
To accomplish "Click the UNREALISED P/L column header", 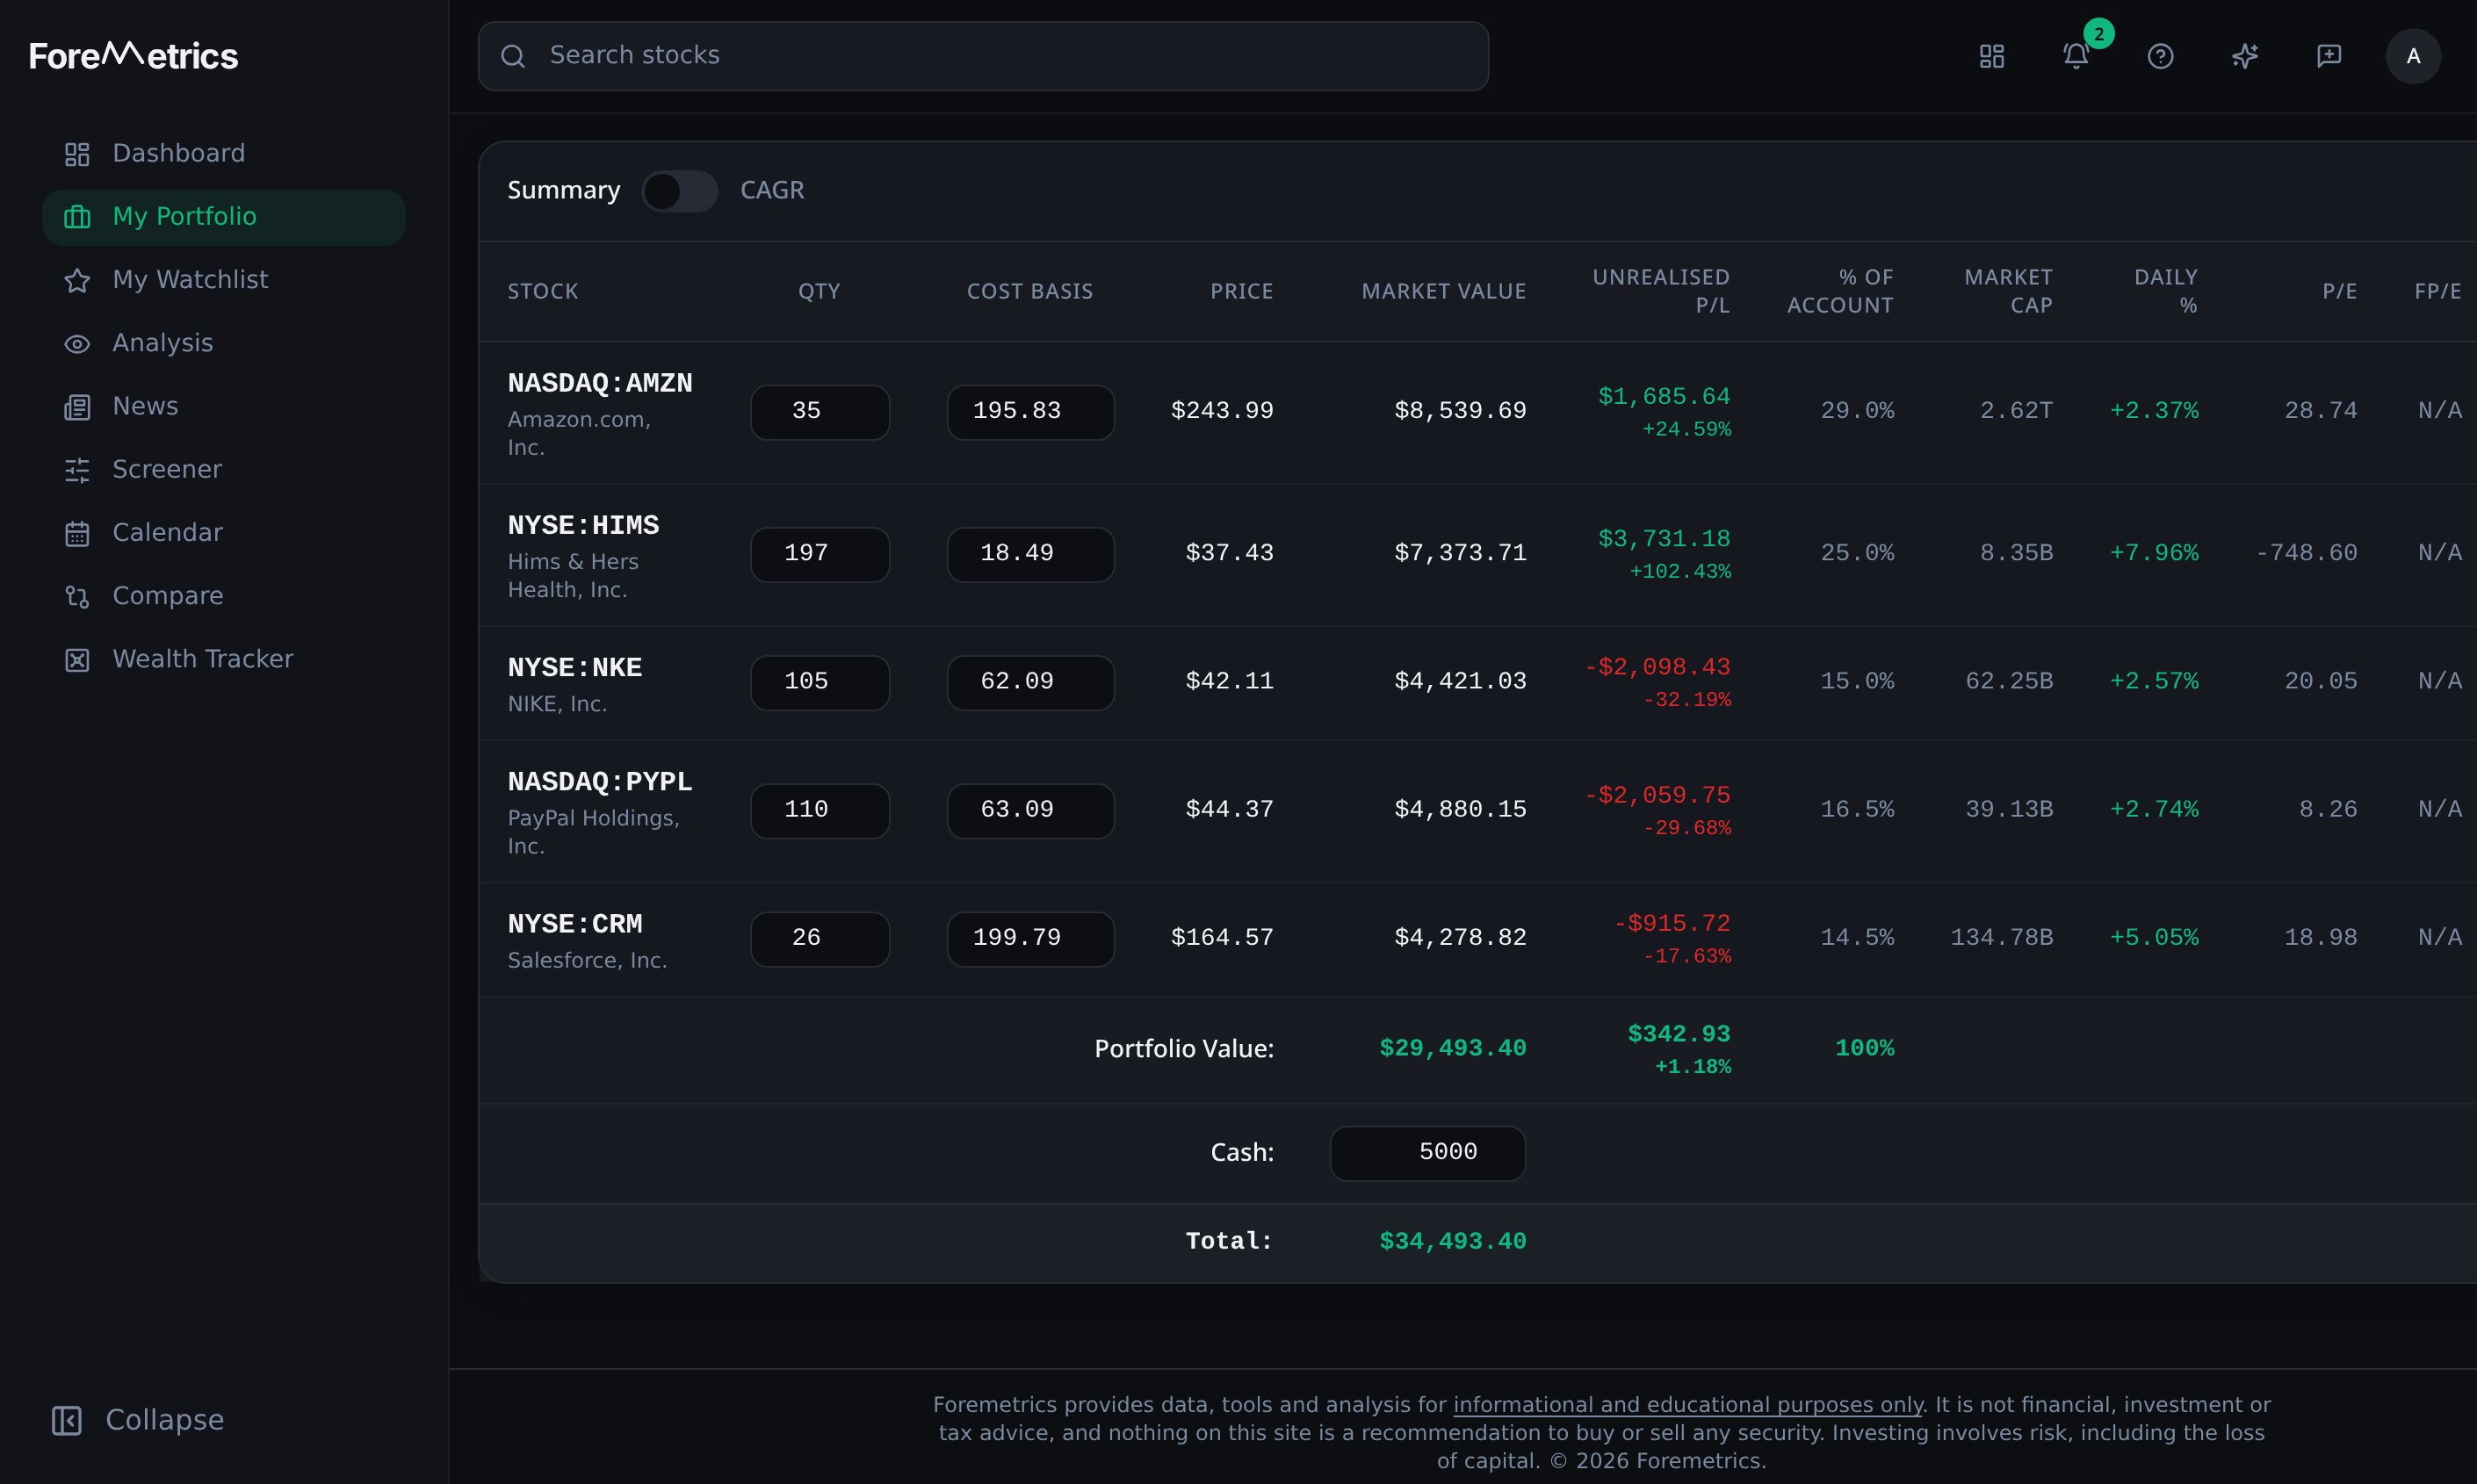I will 1660,291.
